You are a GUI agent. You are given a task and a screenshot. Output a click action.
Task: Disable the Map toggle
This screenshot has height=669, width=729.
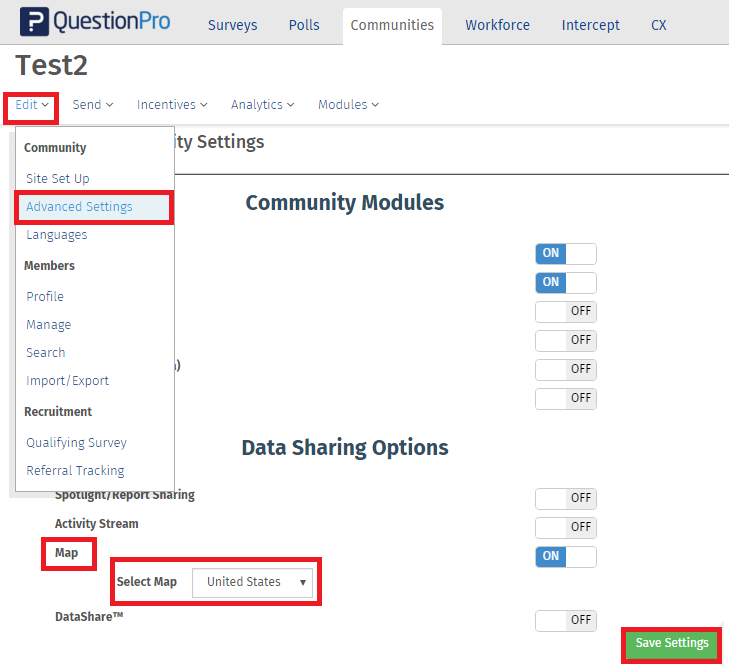(565, 557)
